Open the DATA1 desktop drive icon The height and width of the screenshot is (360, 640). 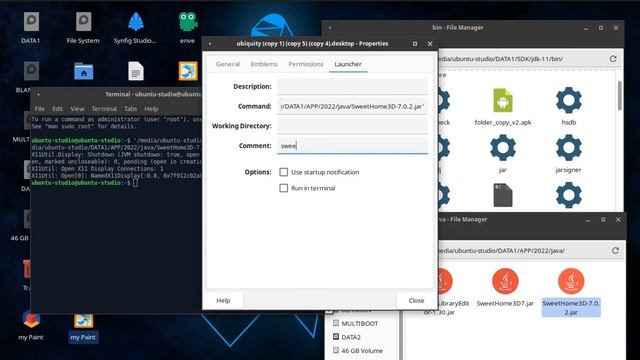point(31,22)
